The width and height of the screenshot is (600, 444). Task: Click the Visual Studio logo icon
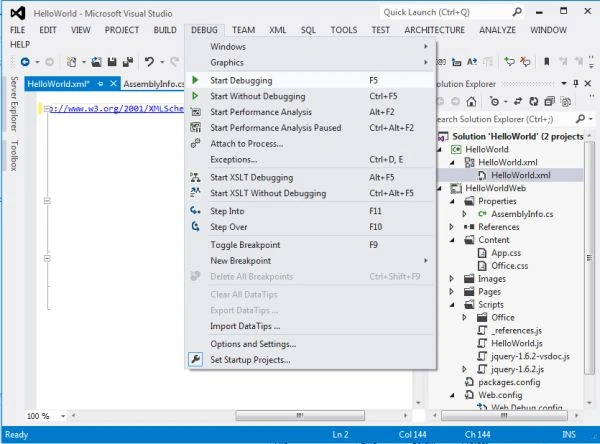[x=18, y=13]
